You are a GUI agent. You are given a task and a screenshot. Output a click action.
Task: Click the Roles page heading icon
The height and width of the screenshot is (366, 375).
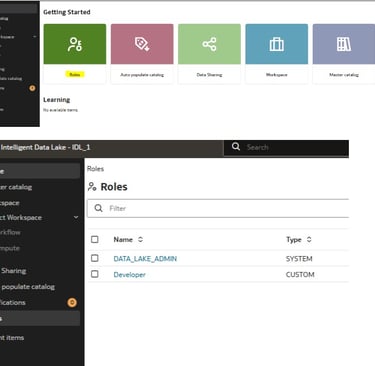[x=92, y=187]
